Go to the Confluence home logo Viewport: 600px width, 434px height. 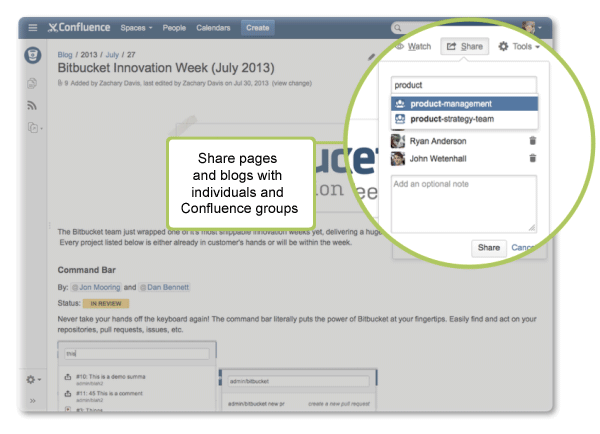click(79, 28)
